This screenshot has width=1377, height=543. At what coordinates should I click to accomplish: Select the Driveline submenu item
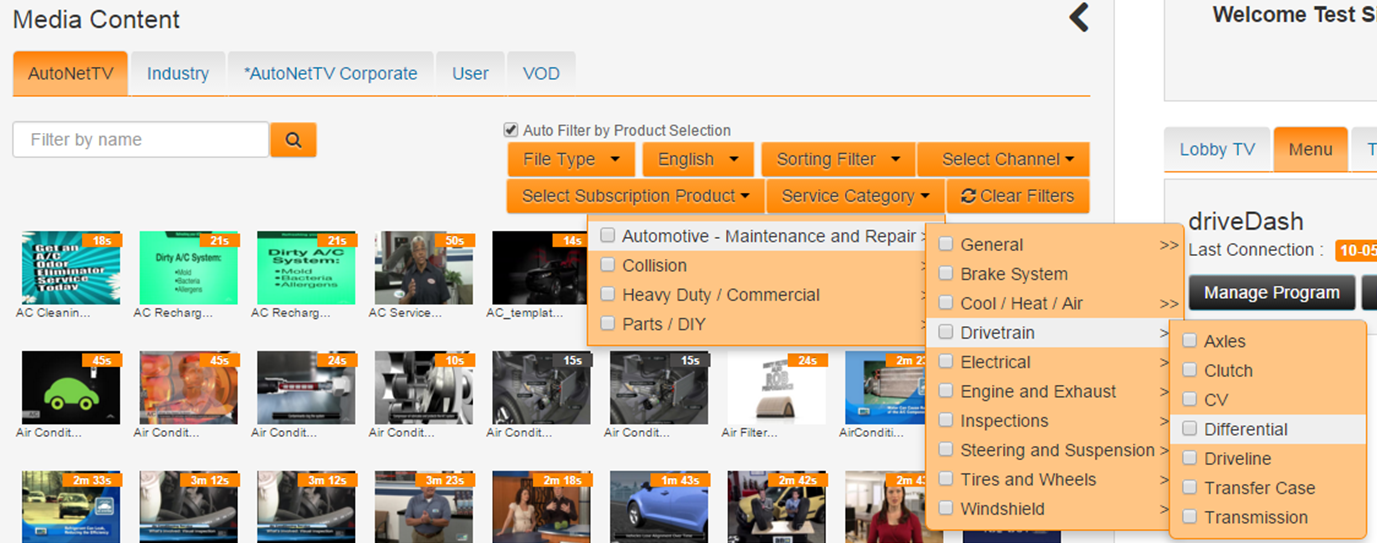click(1268, 458)
